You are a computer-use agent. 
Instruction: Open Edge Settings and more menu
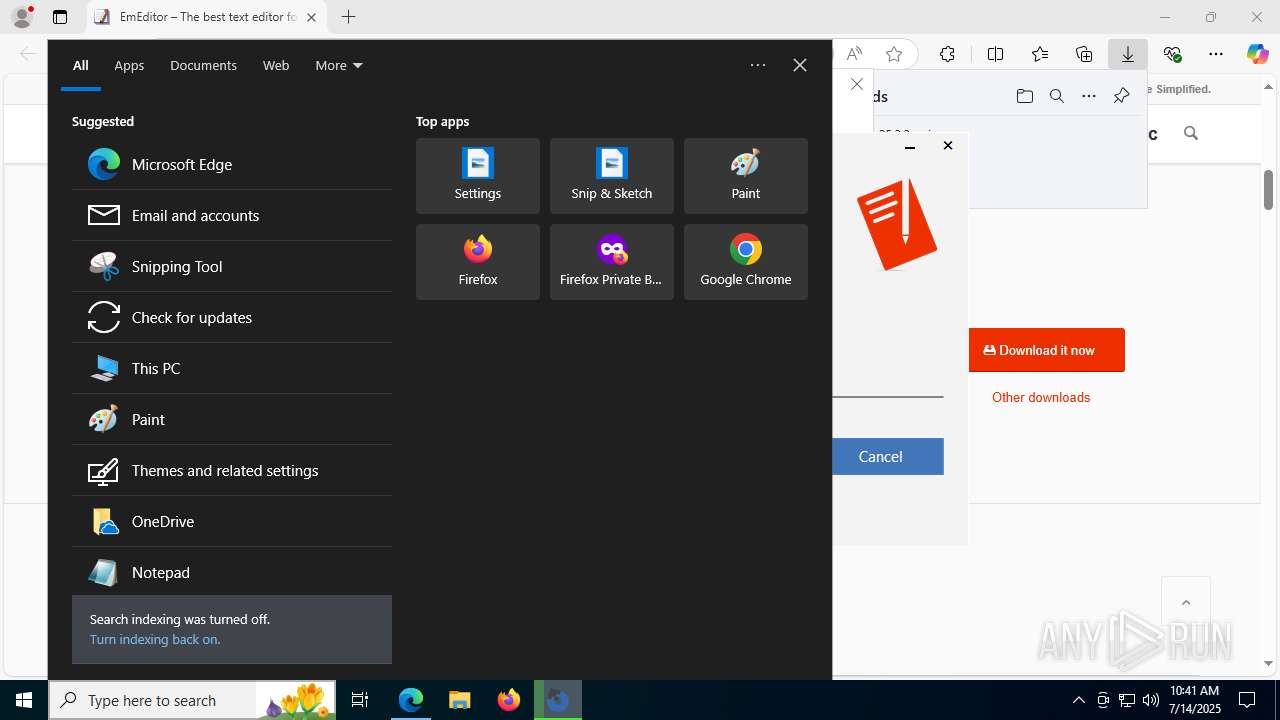(1216, 54)
